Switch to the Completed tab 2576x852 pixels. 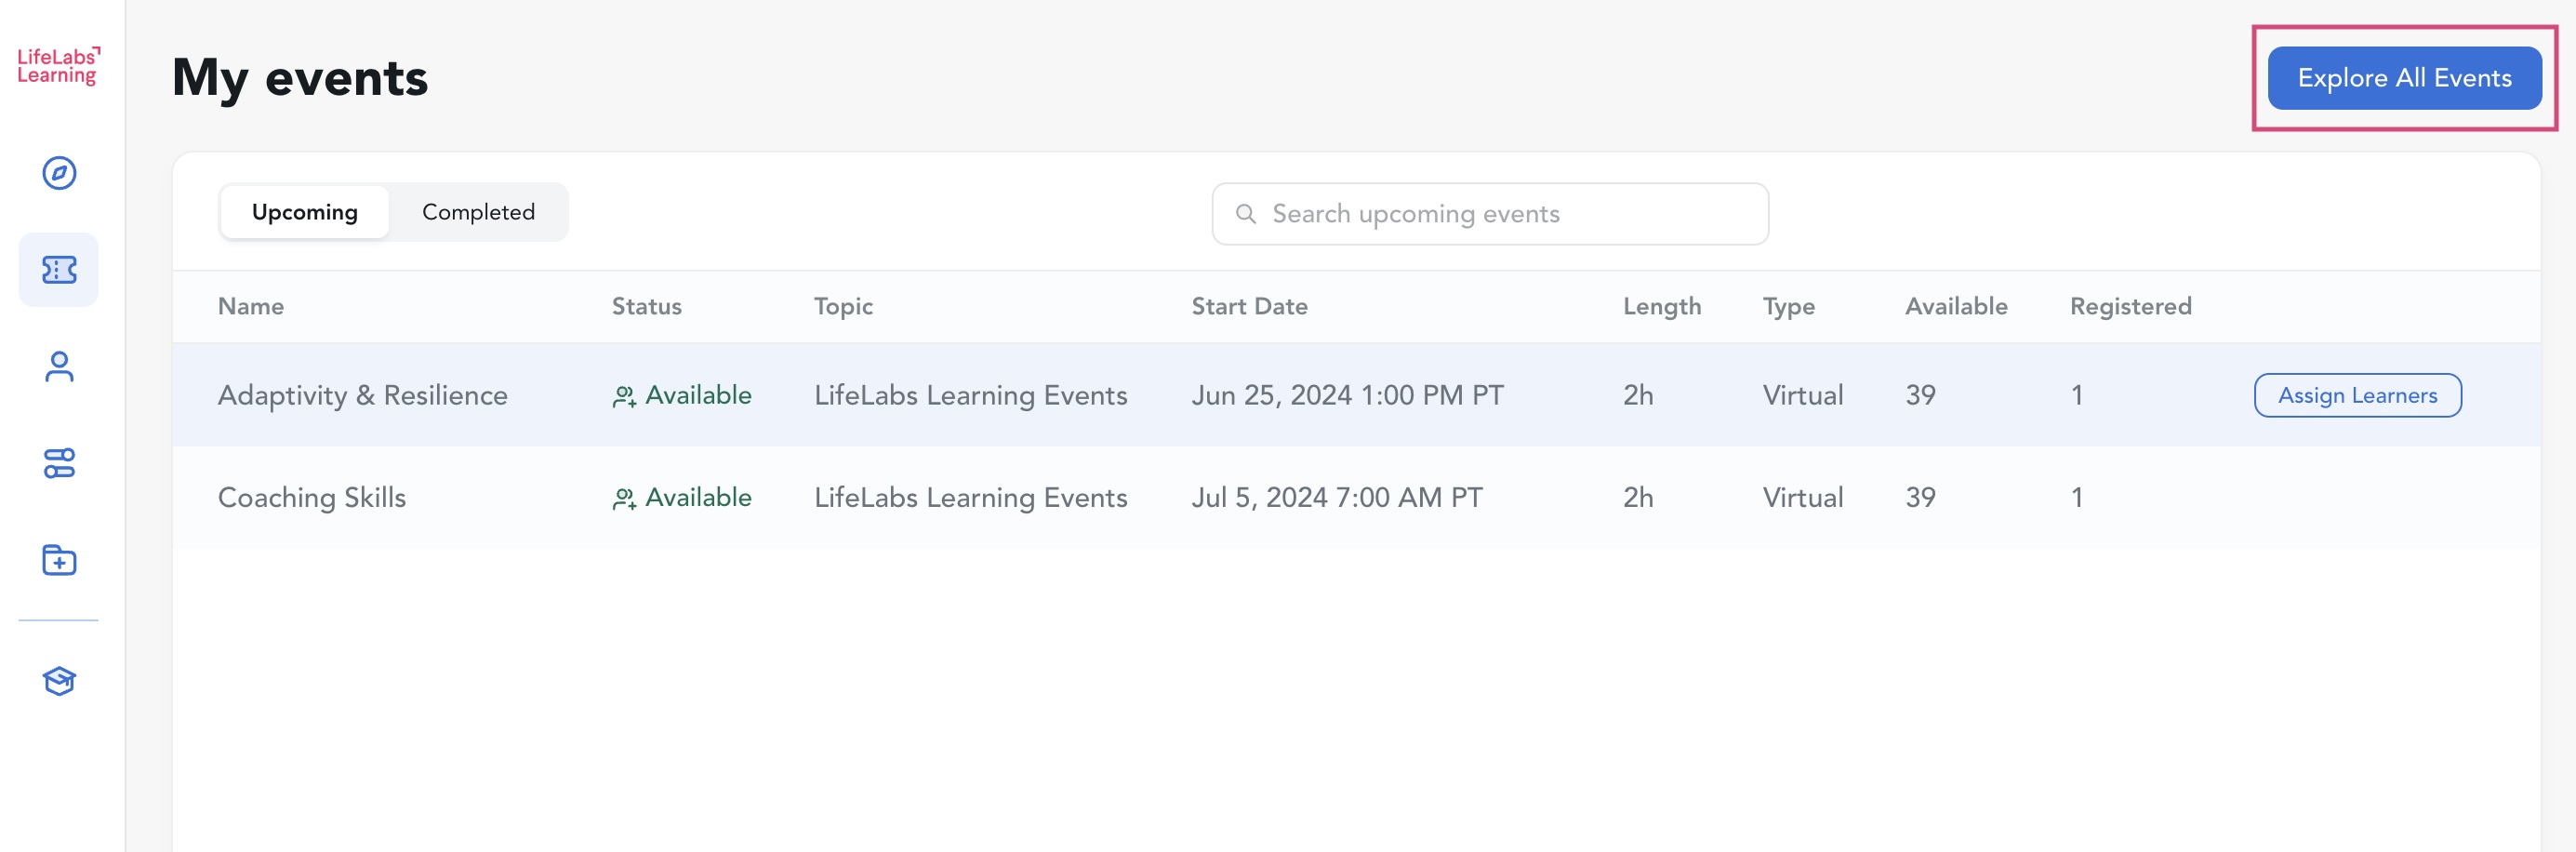pyautogui.click(x=478, y=212)
